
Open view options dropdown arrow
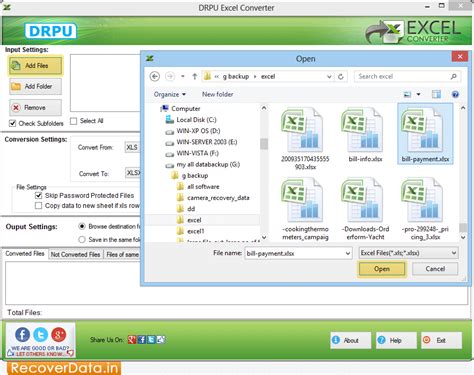(x=418, y=94)
